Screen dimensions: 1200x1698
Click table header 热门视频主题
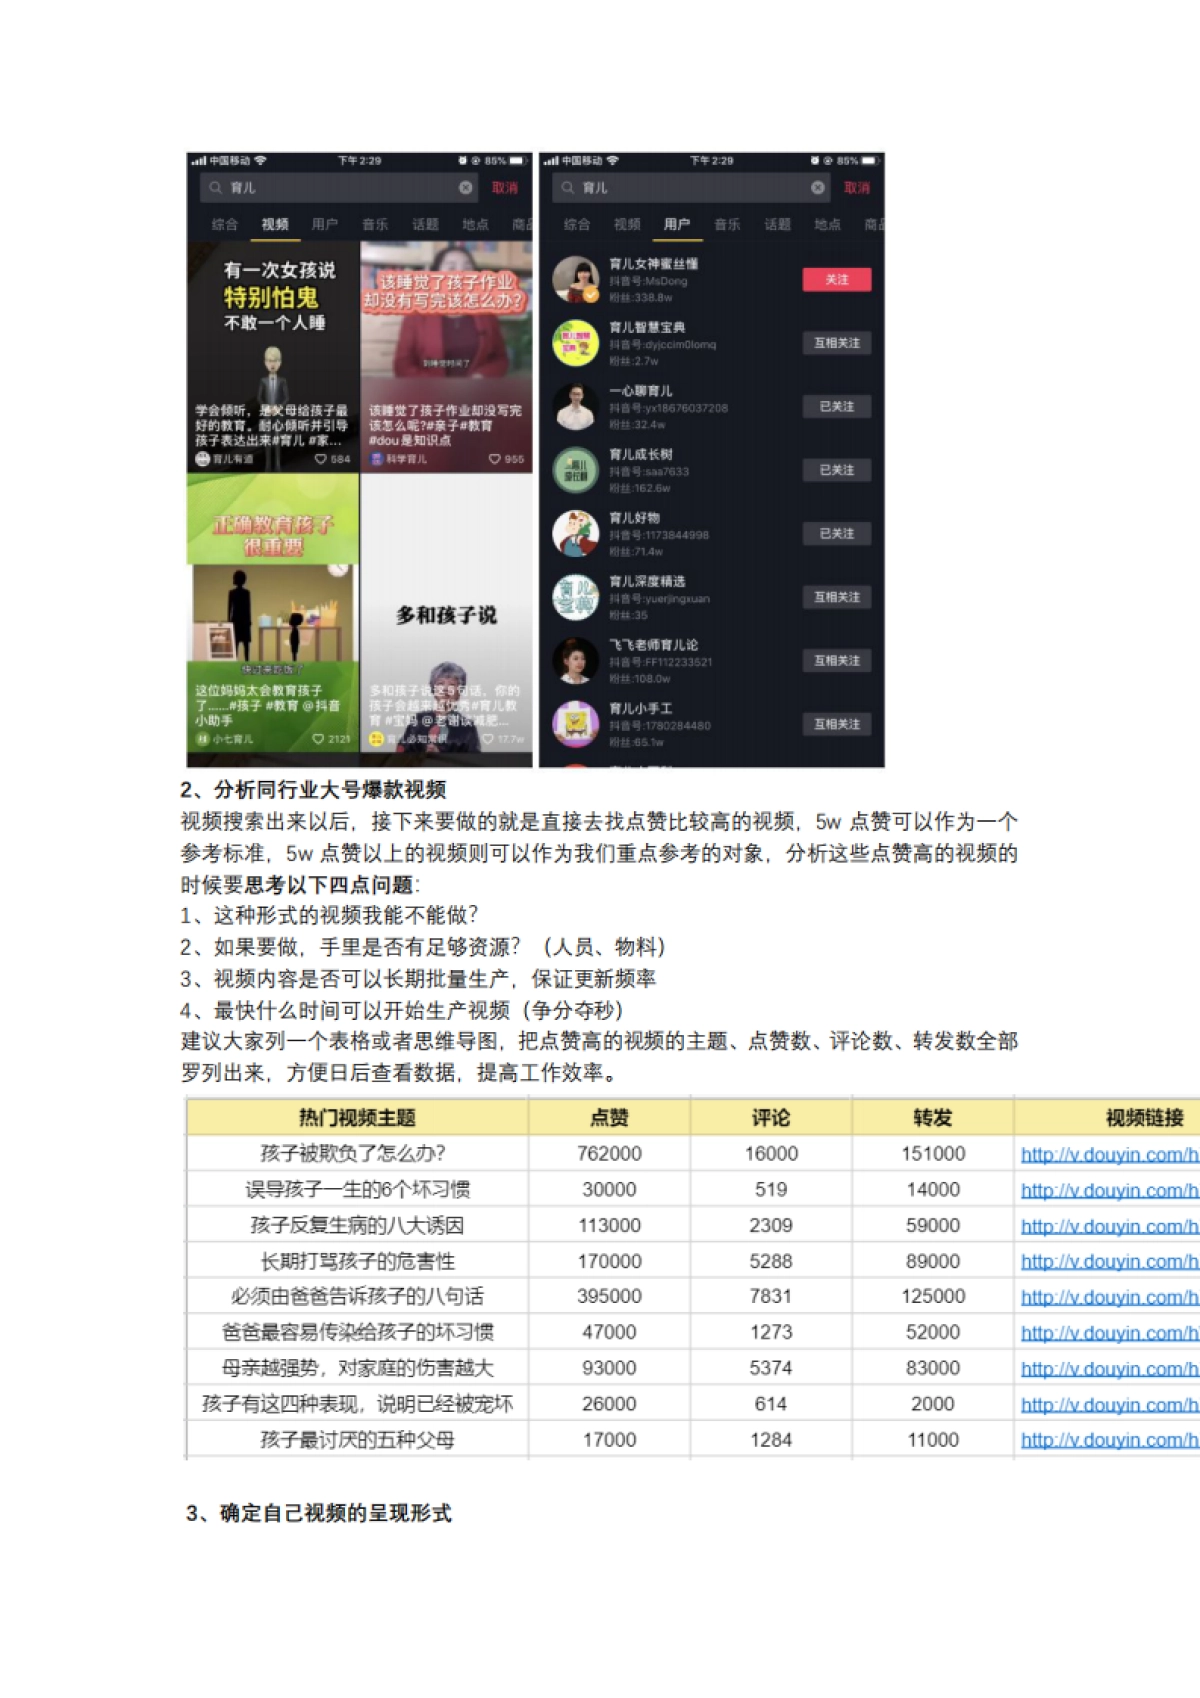pos(357,1118)
